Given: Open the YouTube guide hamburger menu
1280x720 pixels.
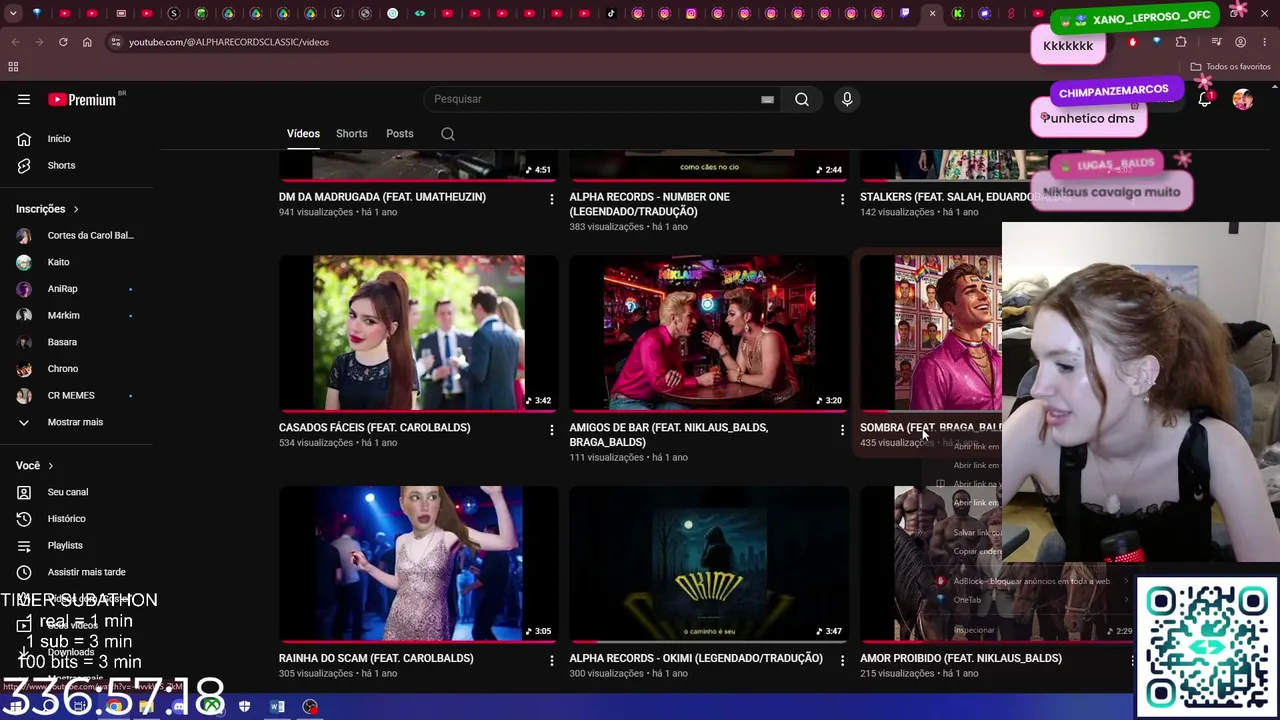Looking at the screenshot, I should tap(24, 99).
